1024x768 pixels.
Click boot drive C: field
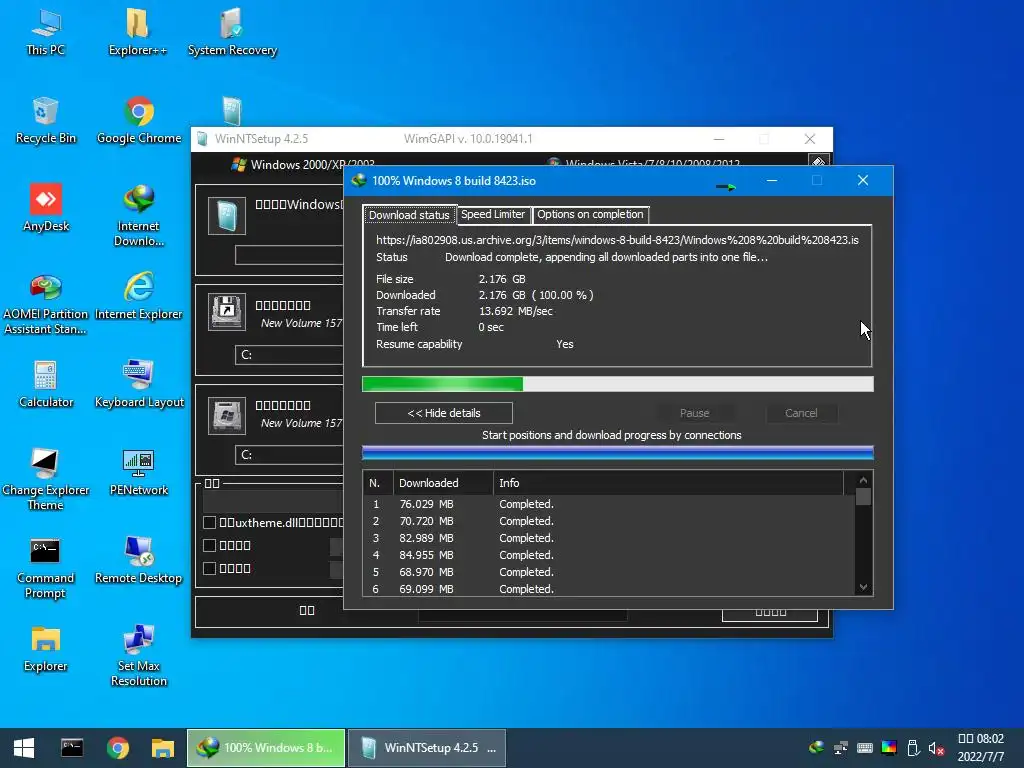tap(289, 355)
